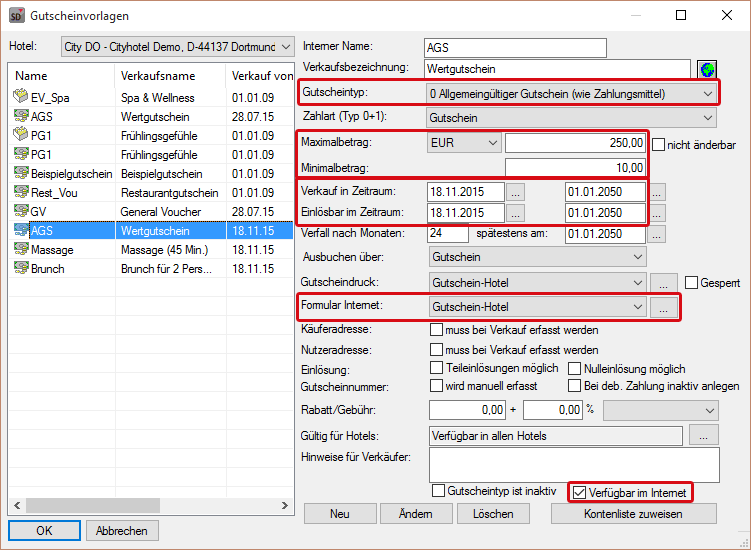
Task: Click the GV General Voucher icon
Action: coord(20,211)
